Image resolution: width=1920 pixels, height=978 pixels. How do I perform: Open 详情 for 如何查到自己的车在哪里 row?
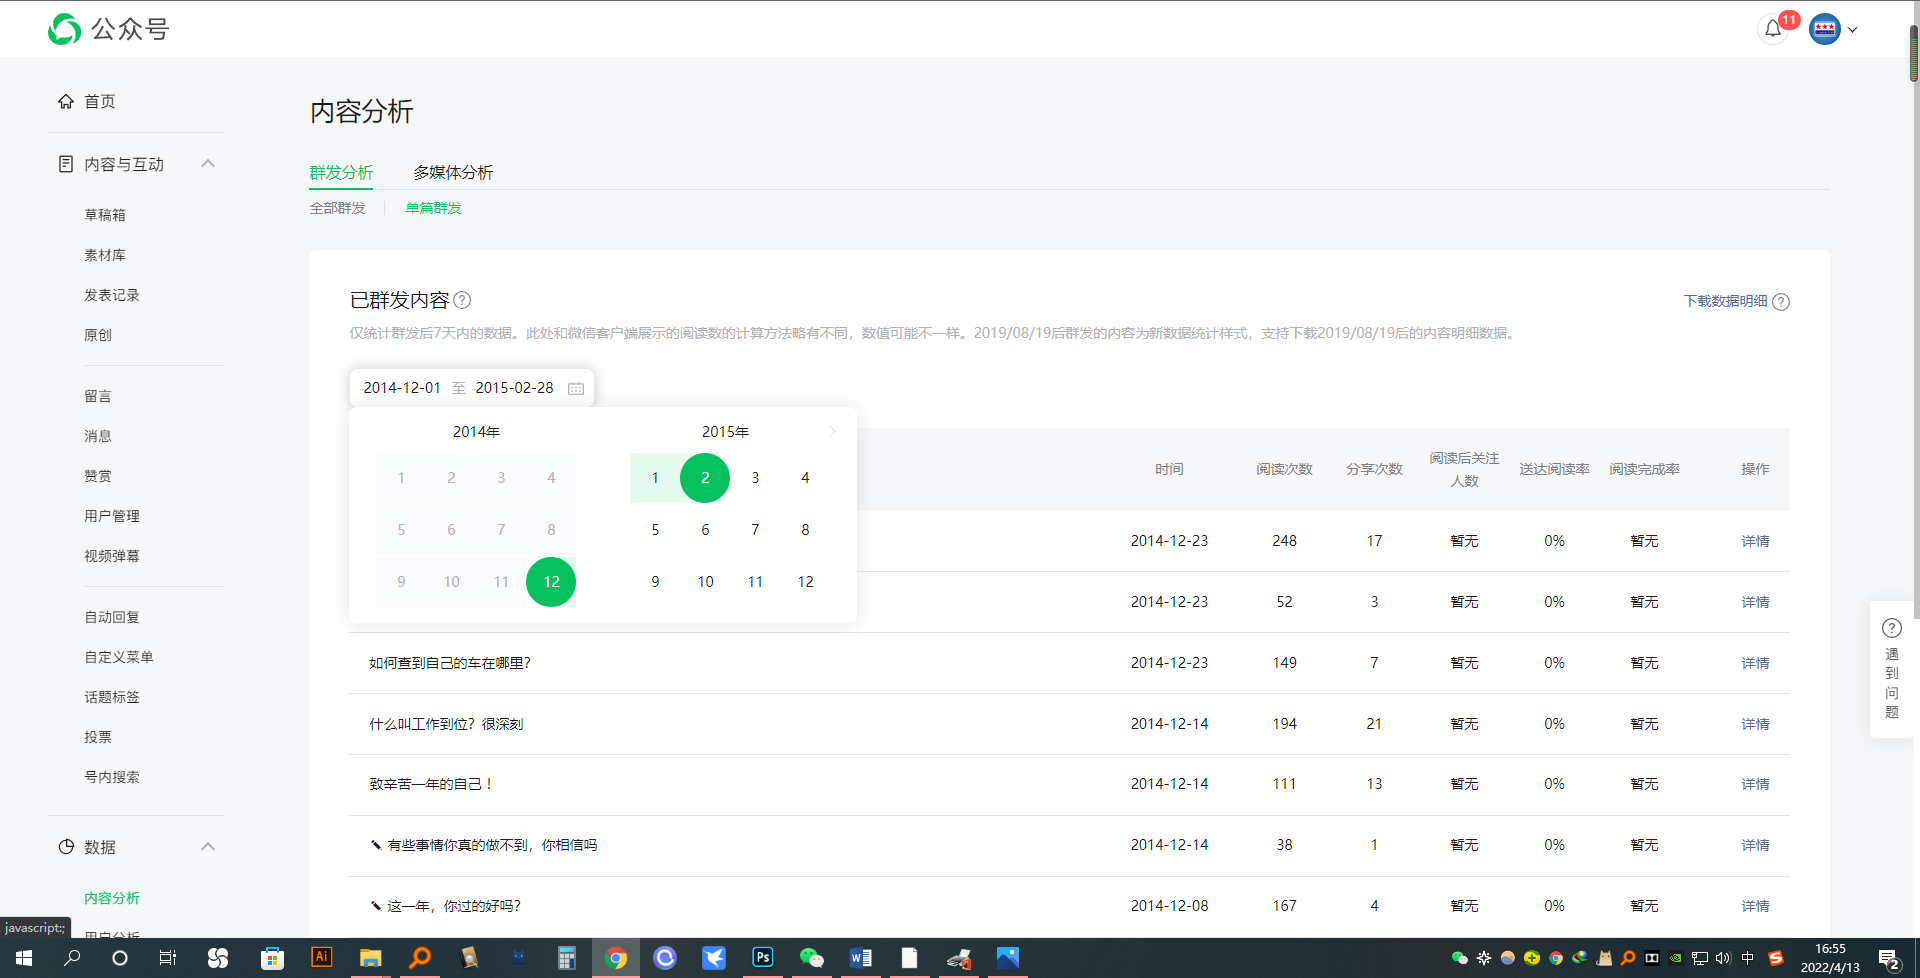pos(1755,663)
